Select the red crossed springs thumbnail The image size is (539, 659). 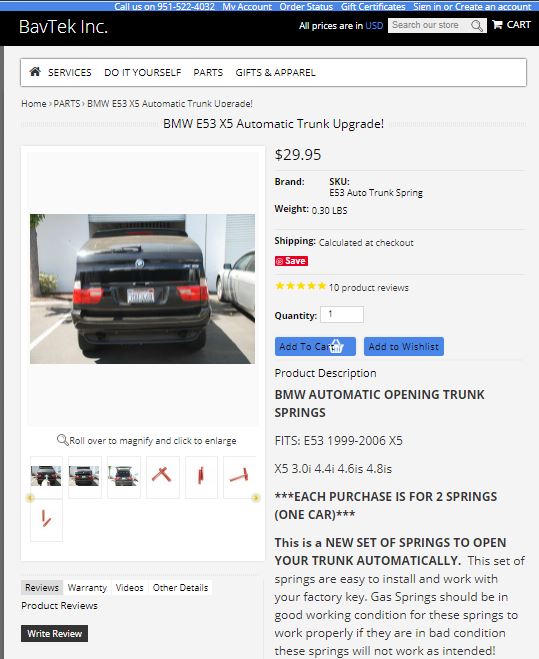pyautogui.click(x=162, y=476)
